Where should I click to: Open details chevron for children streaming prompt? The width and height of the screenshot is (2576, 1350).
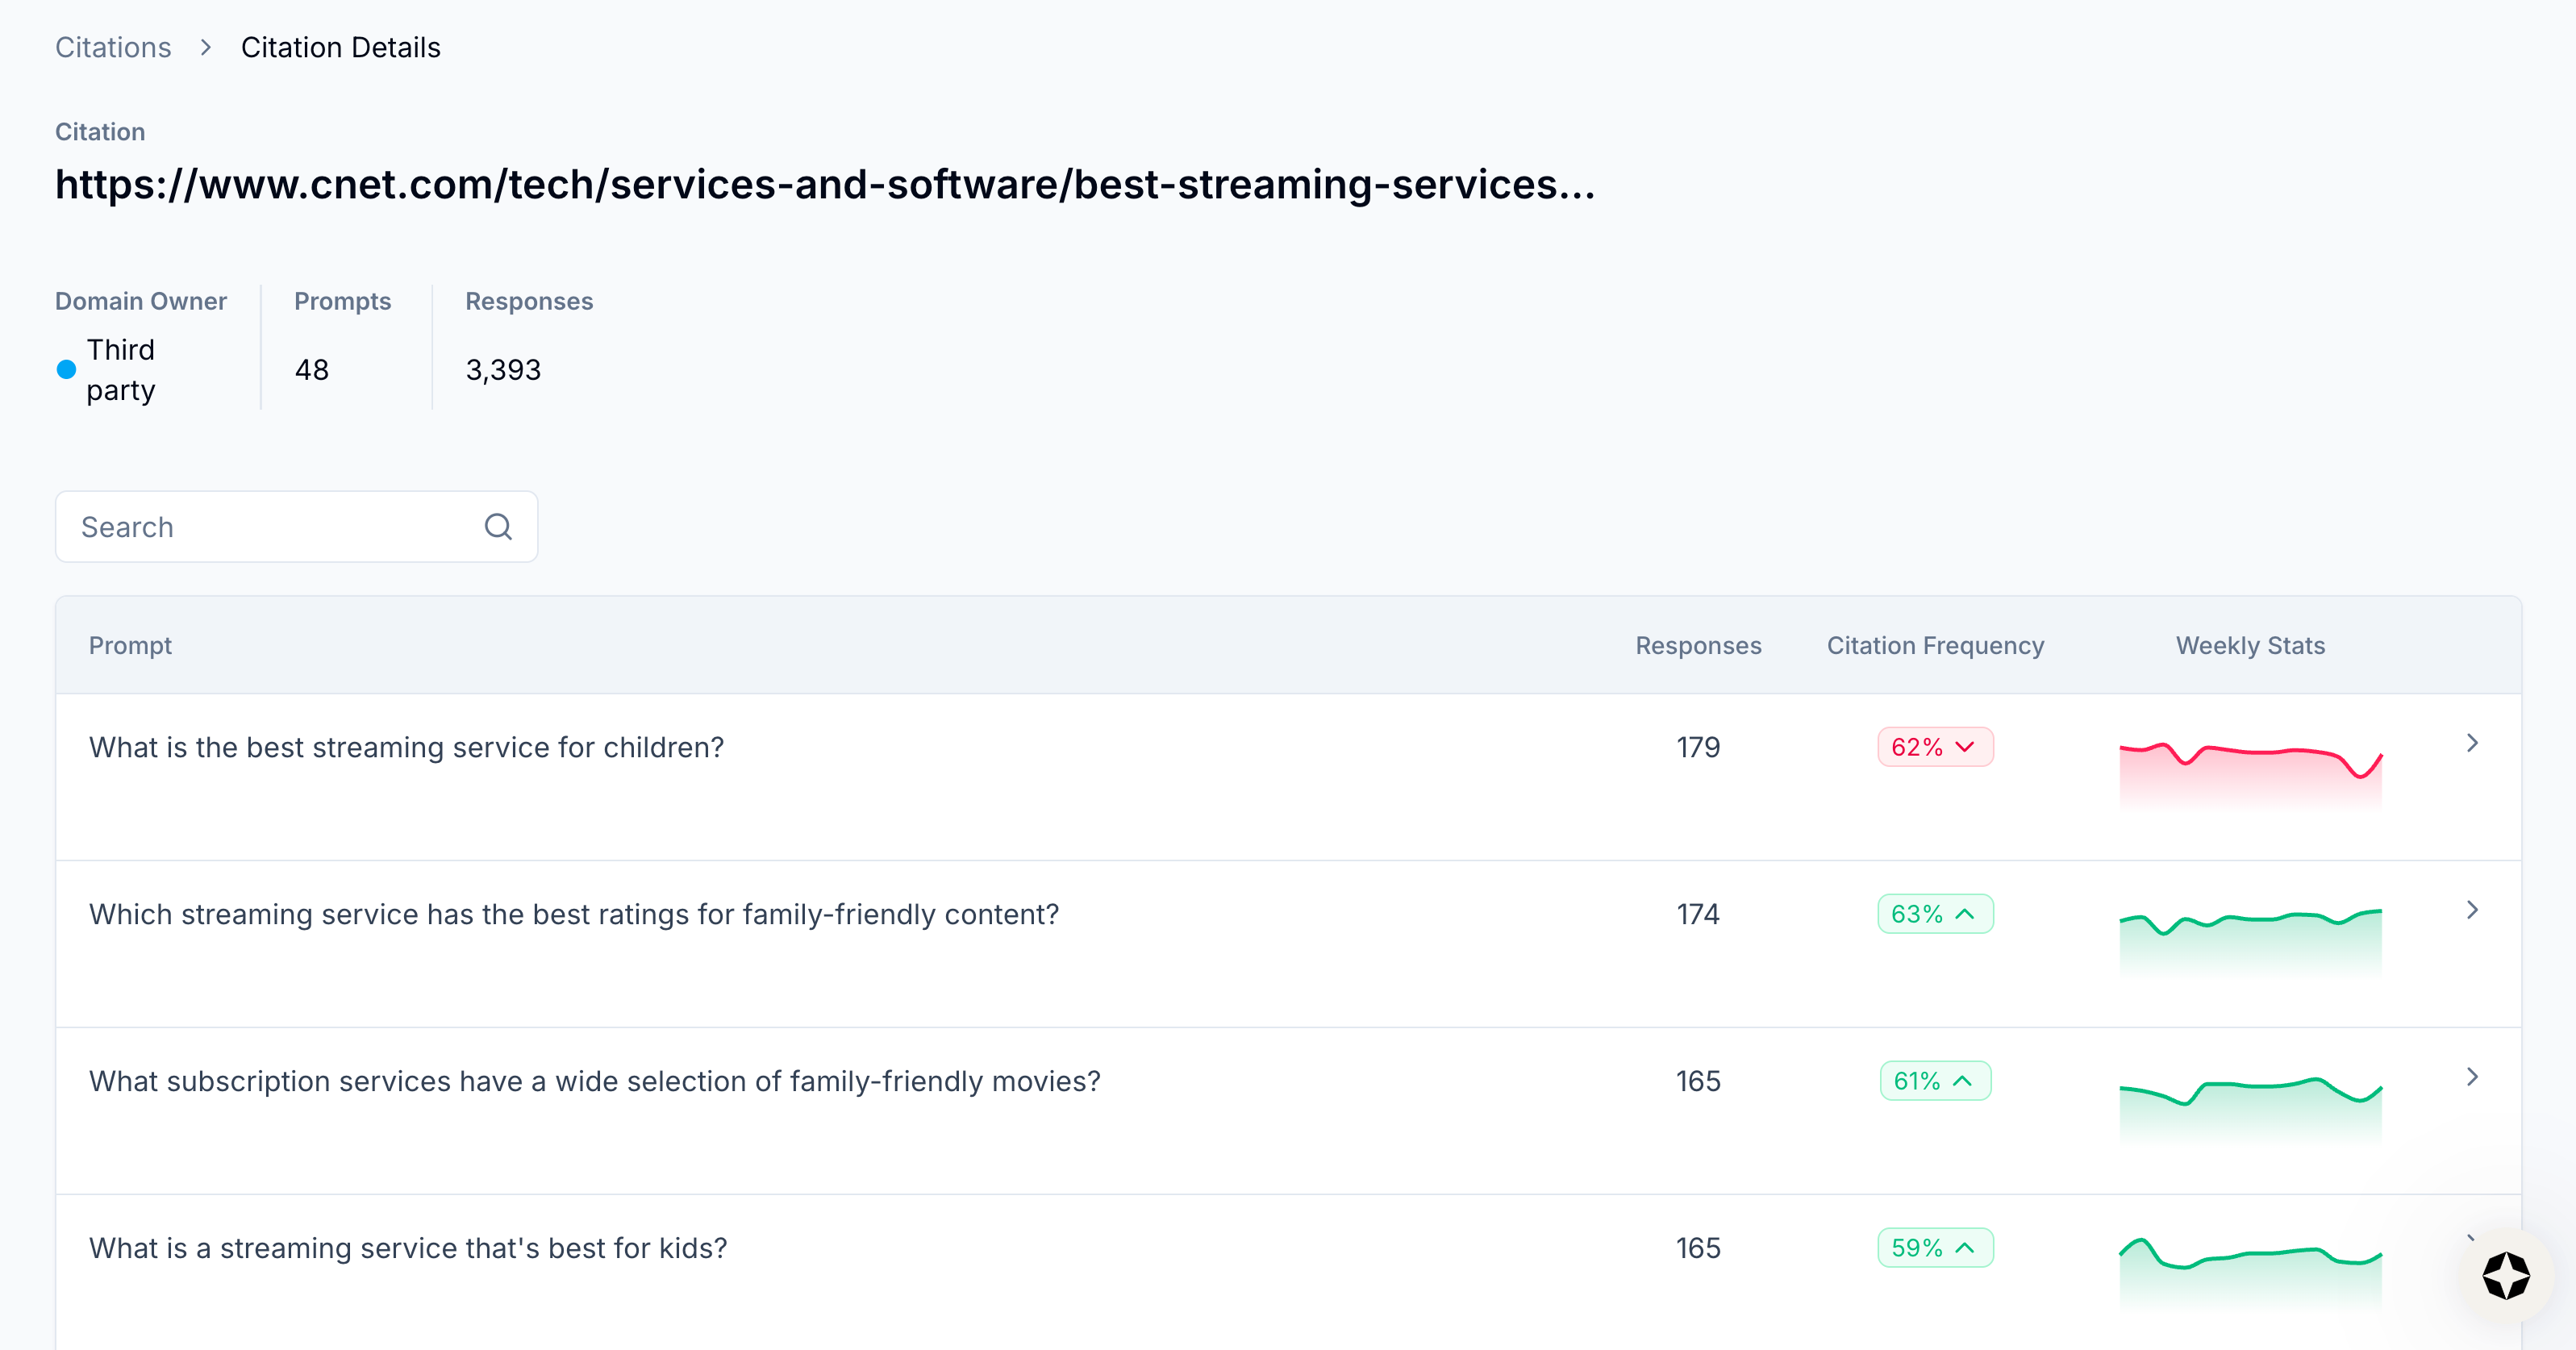[x=2472, y=743]
